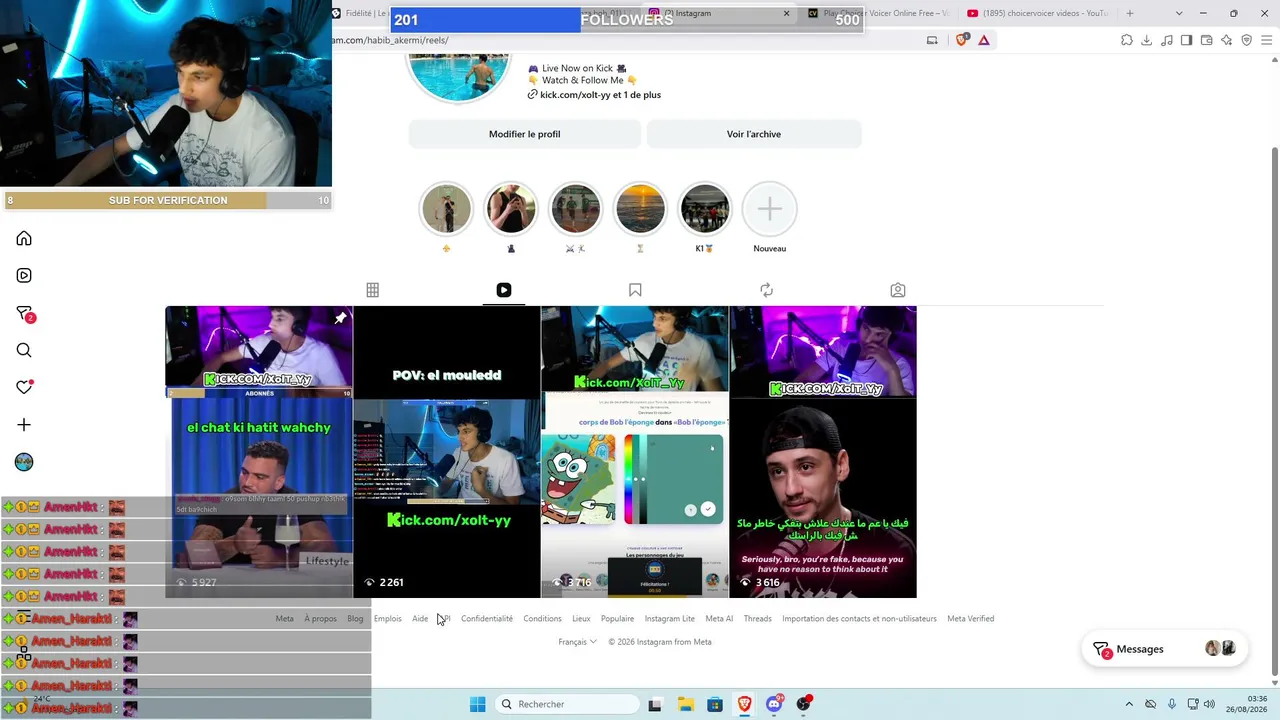Click the Voir l'archive button
1280x720 pixels.
pos(754,134)
